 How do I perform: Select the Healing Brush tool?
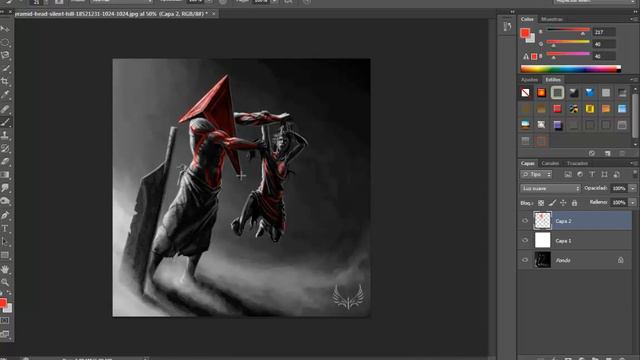5,109
